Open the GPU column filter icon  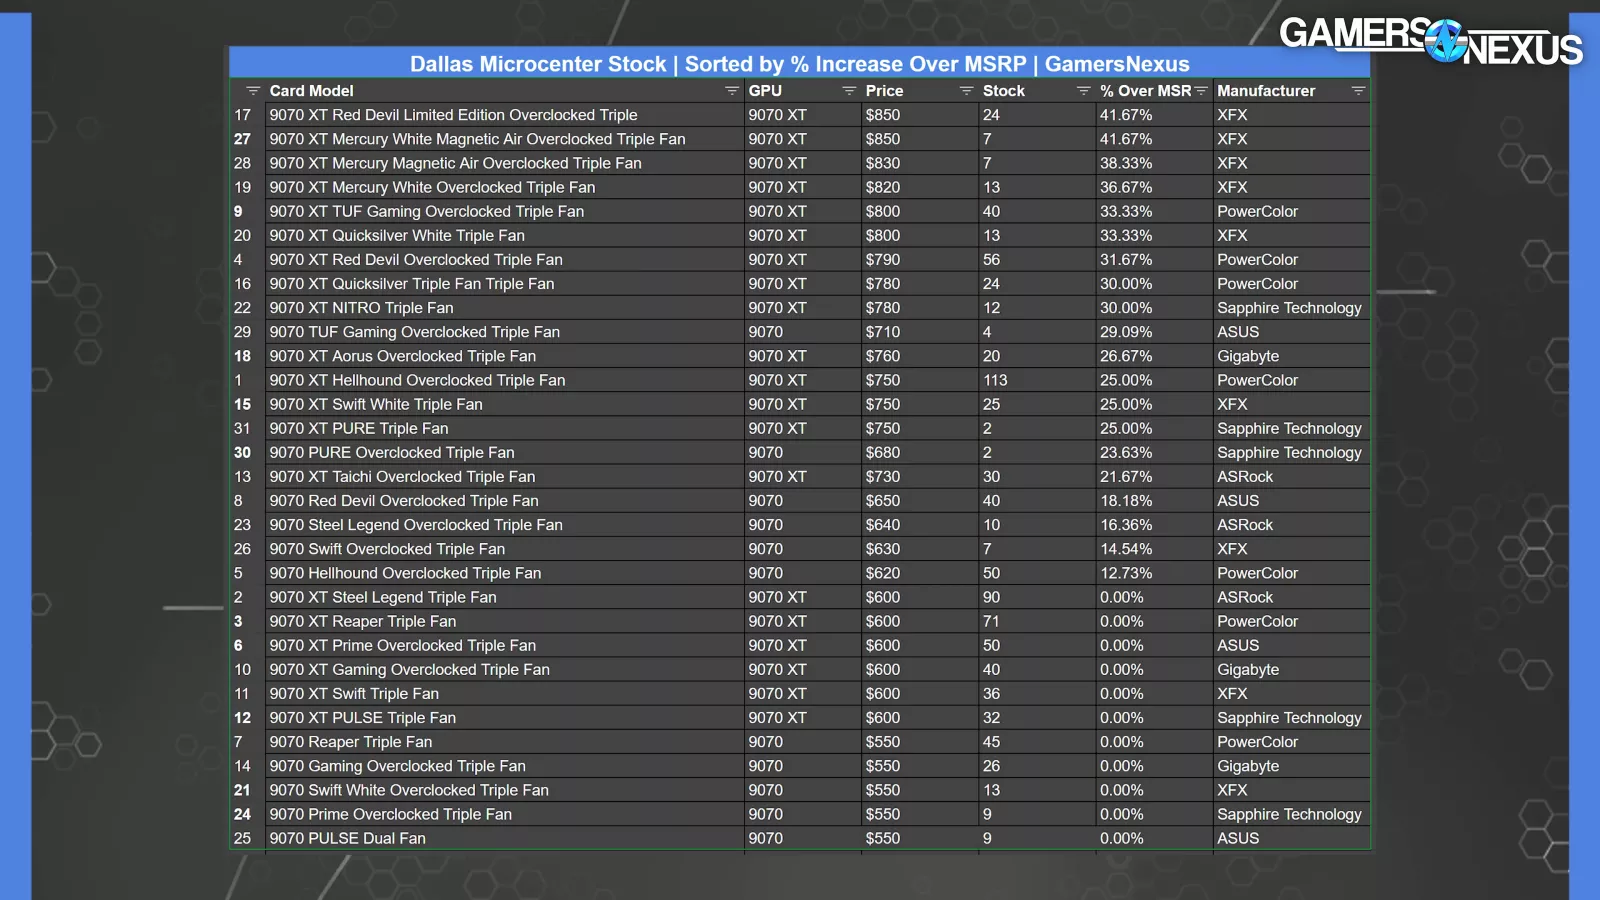849,91
